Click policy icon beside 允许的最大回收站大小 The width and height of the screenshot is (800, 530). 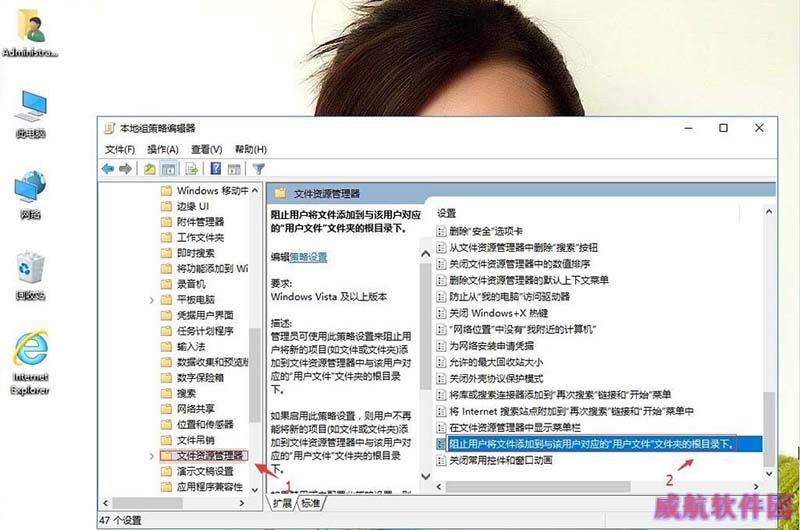pos(441,362)
